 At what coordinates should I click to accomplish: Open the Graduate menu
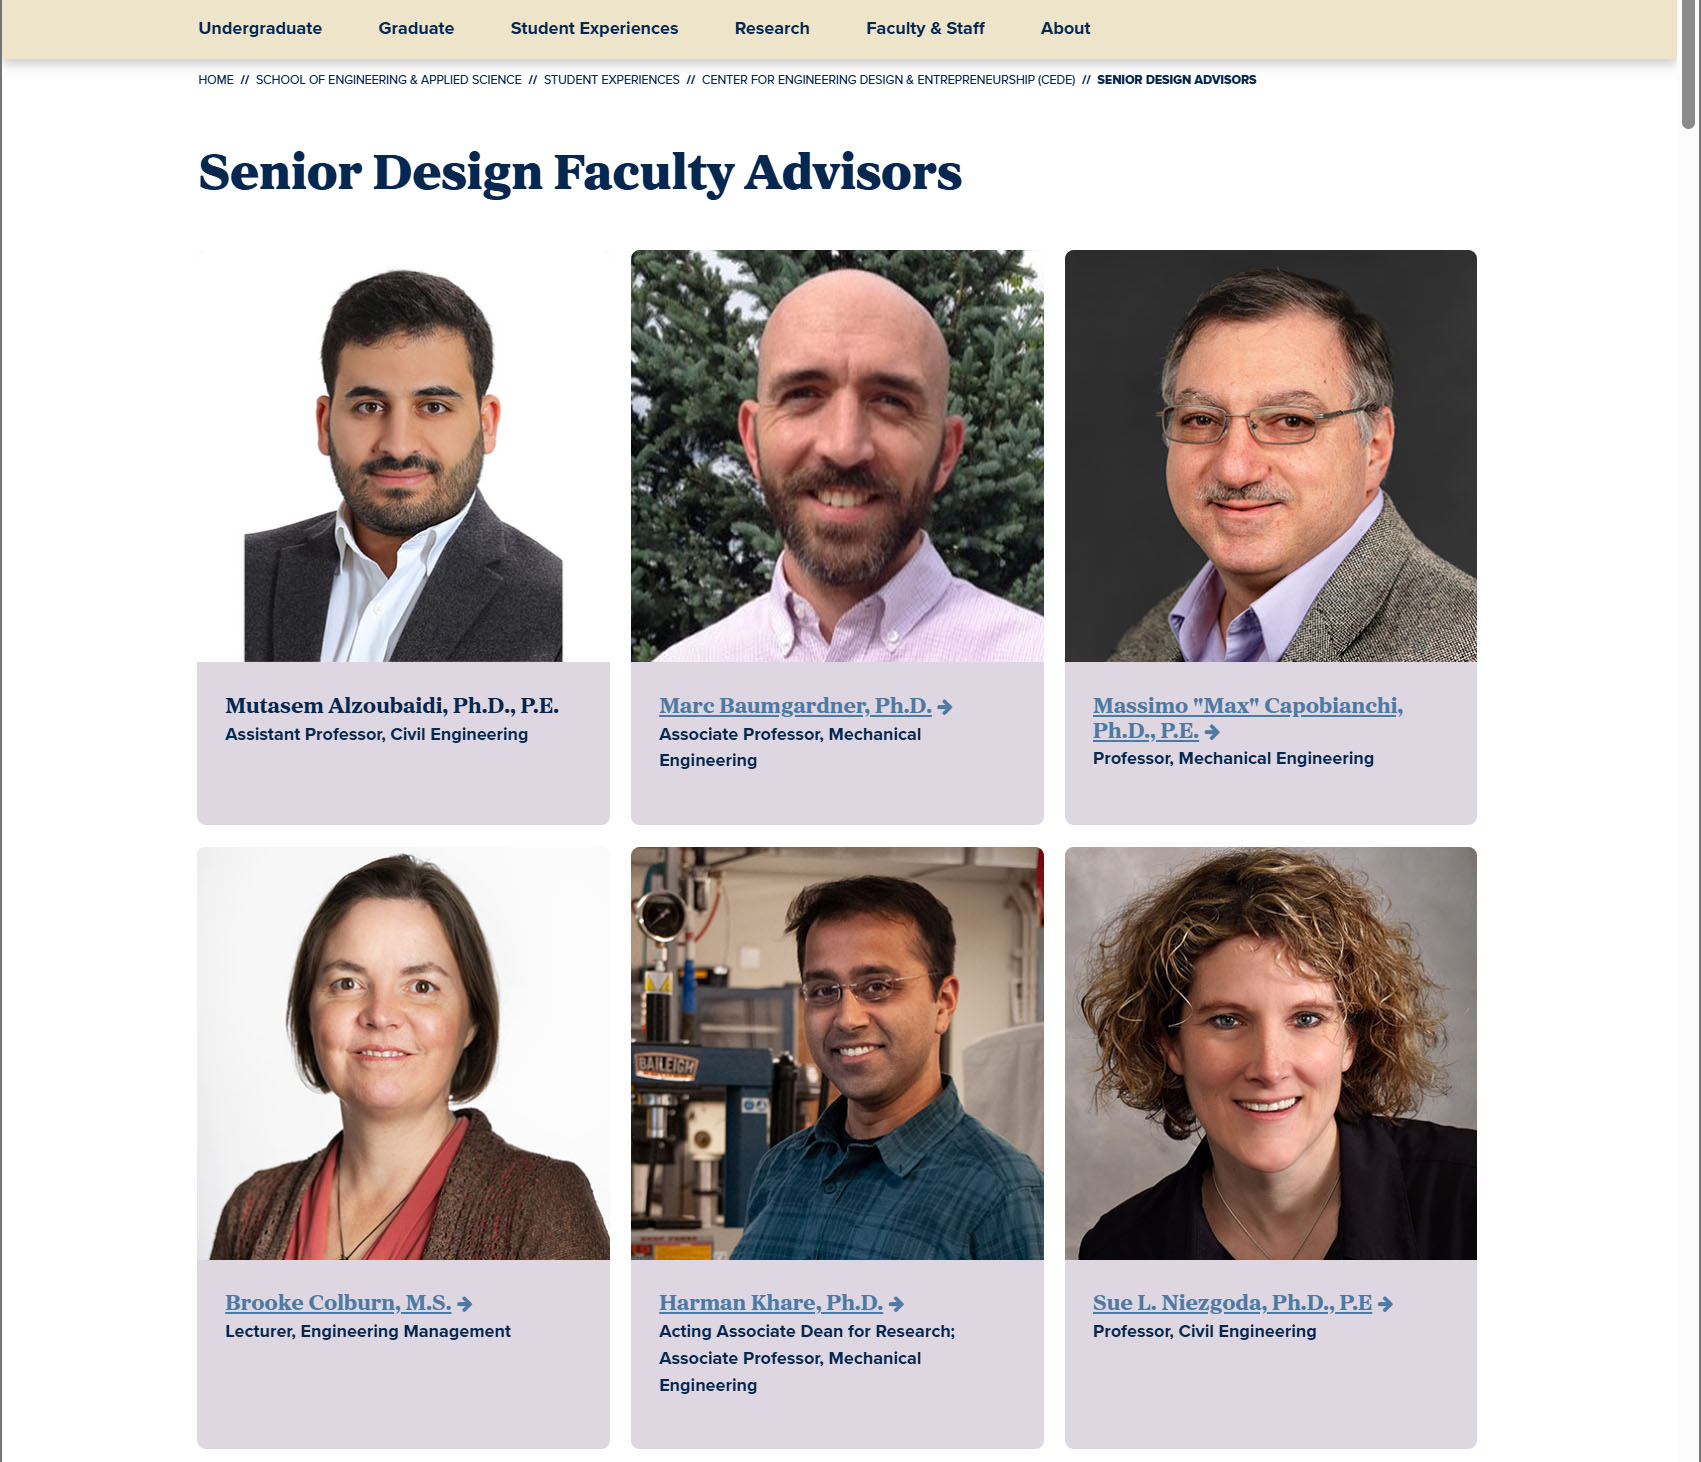click(x=416, y=28)
